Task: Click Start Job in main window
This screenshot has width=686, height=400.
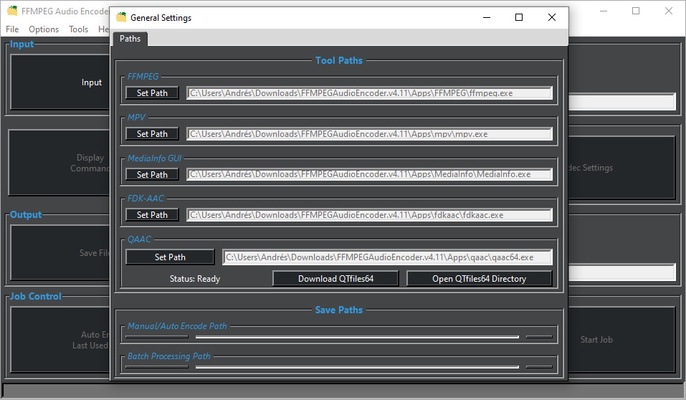Action: click(x=622, y=340)
